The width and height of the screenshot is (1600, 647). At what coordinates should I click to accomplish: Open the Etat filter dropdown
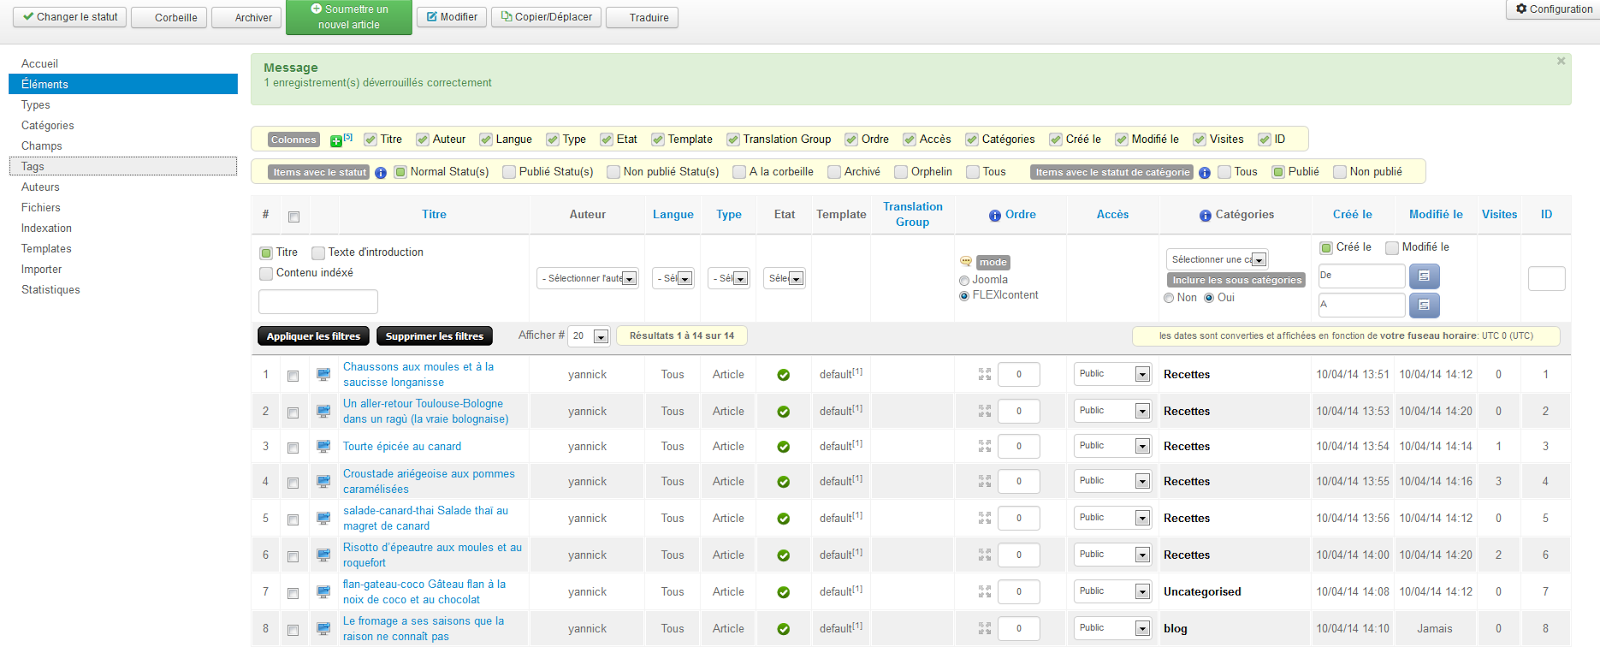(785, 278)
